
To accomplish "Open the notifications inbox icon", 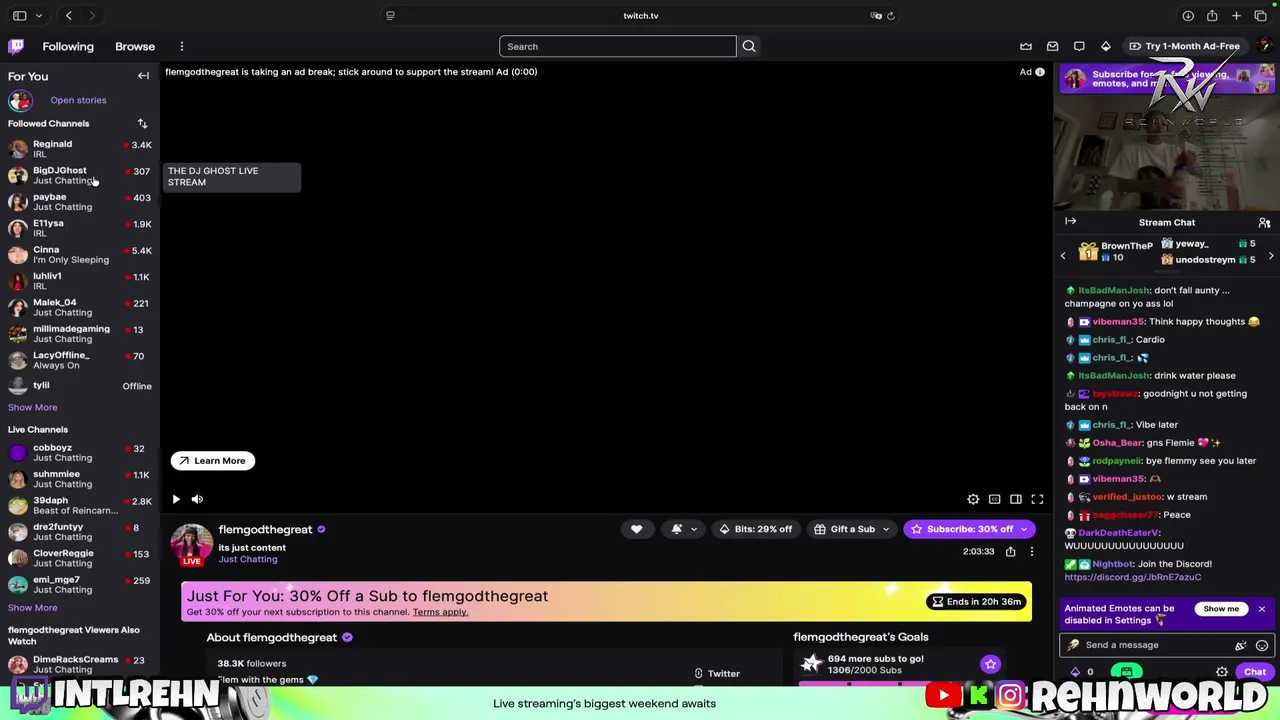I will (1053, 46).
